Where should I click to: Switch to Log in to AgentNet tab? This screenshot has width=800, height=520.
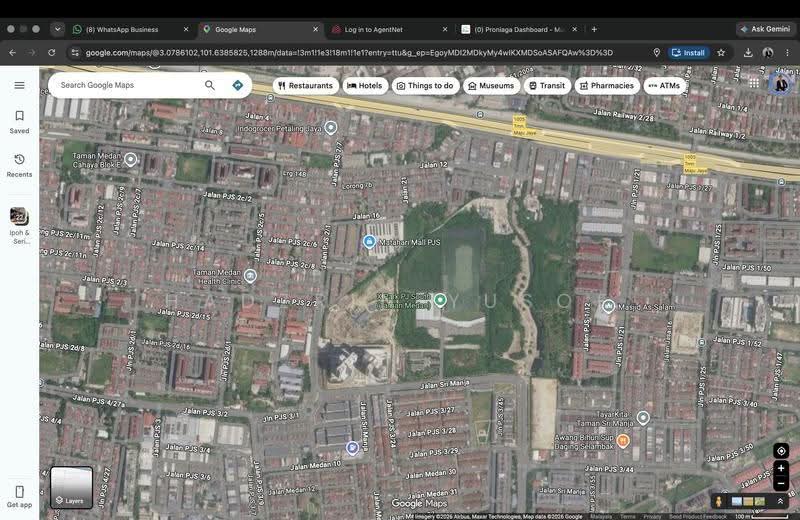[390, 30]
